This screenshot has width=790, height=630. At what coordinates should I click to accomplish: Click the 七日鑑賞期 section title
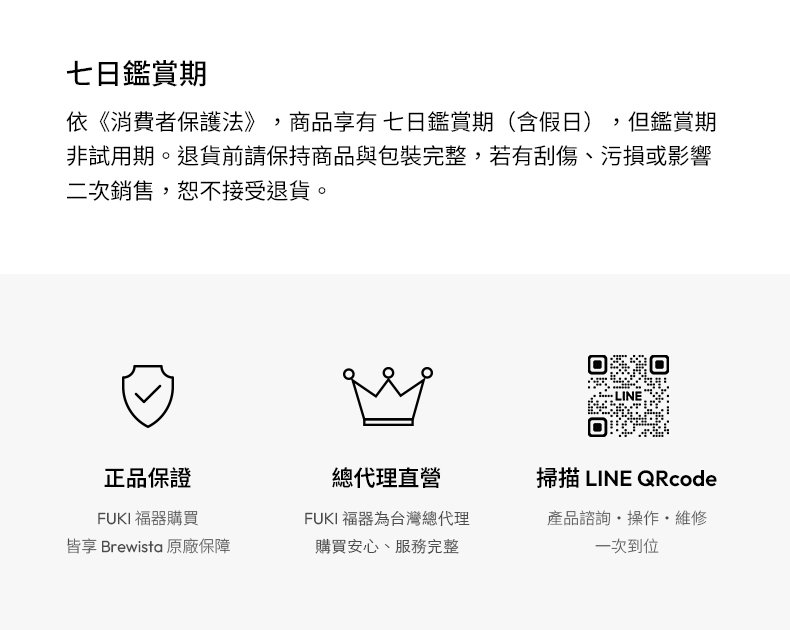coord(137,74)
